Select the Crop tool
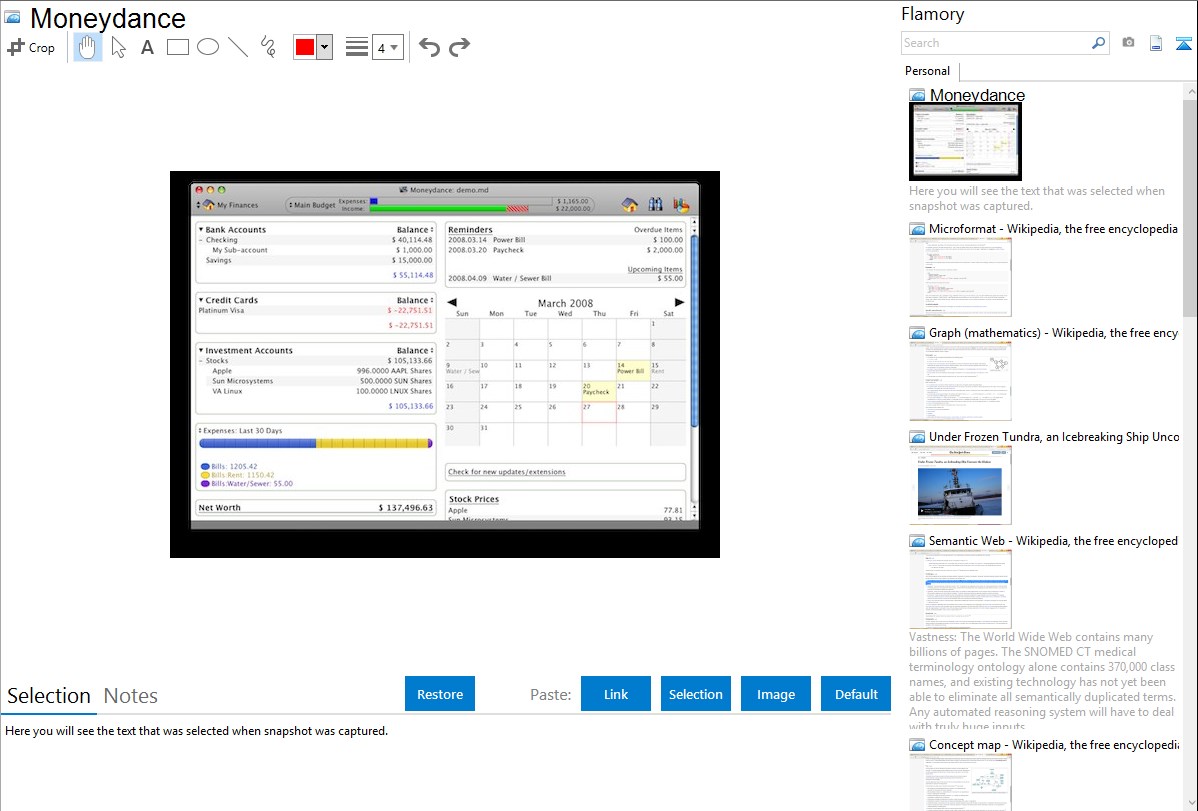Viewport: 1198px width, 811px height. (x=31, y=47)
